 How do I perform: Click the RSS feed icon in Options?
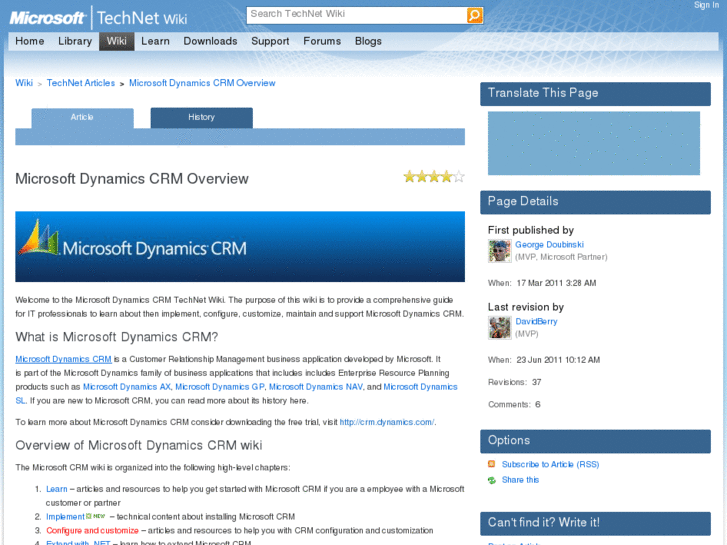point(491,464)
